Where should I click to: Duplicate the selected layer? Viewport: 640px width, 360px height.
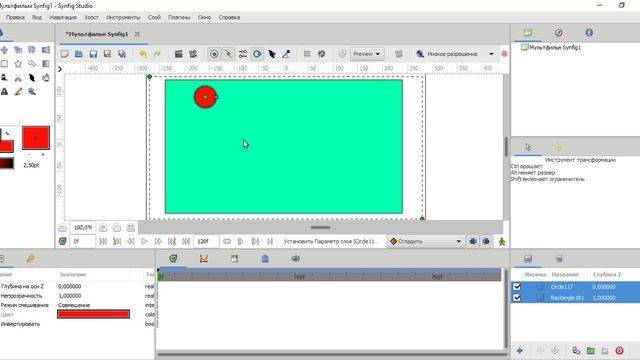[576, 351]
